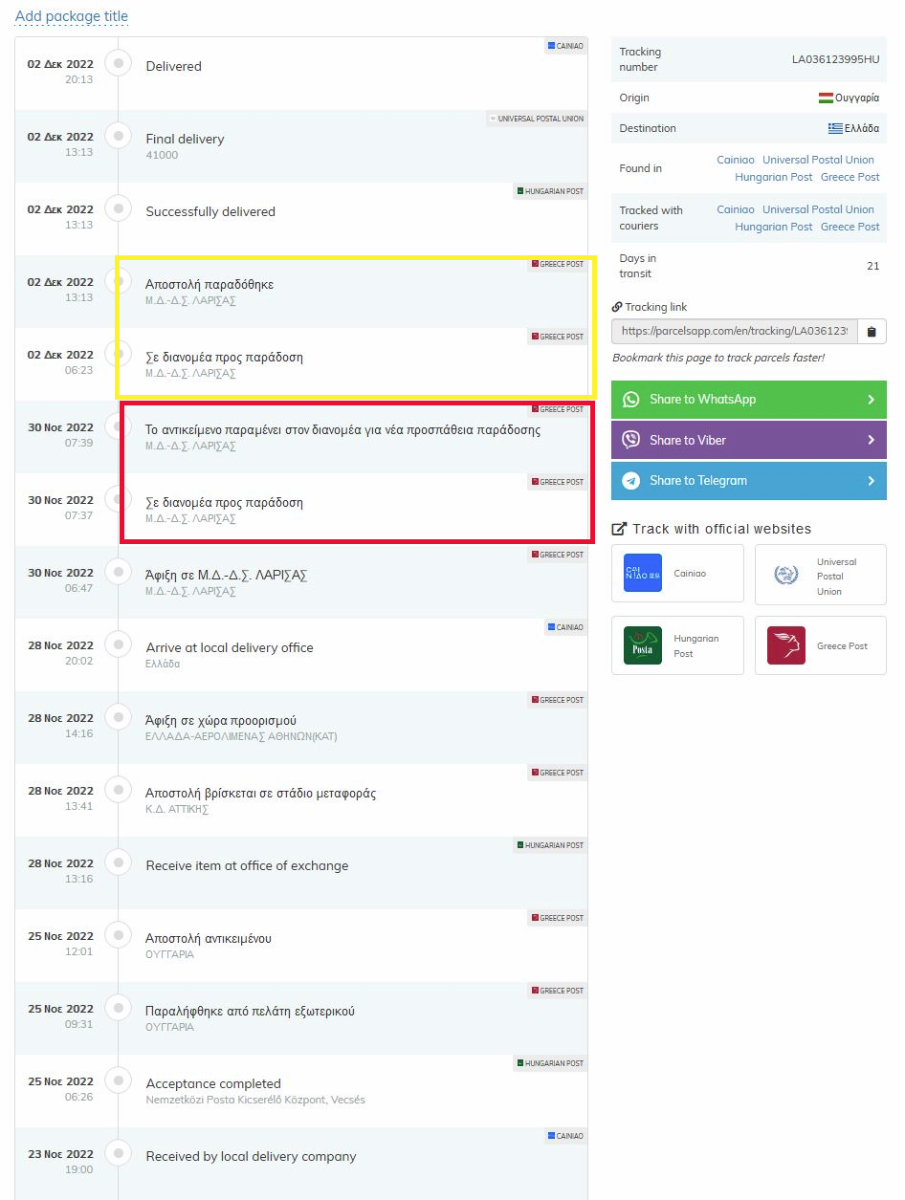Click Hungarian Post in Tracked with couriers
The image size is (905, 1200).
pos(774,227)
